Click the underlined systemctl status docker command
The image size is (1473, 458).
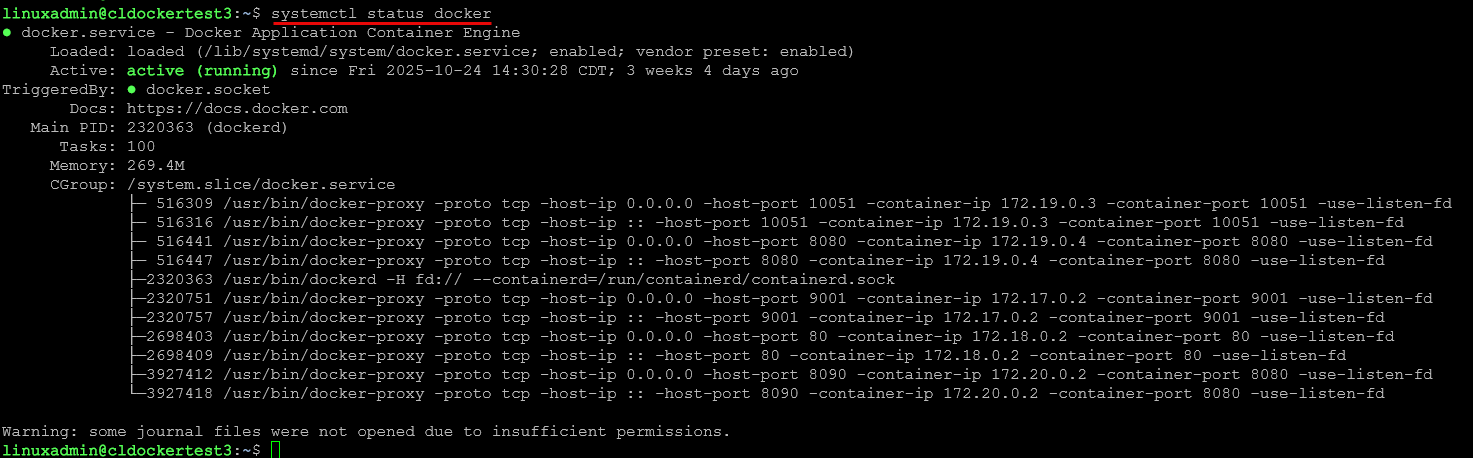(x=381, y=14)
